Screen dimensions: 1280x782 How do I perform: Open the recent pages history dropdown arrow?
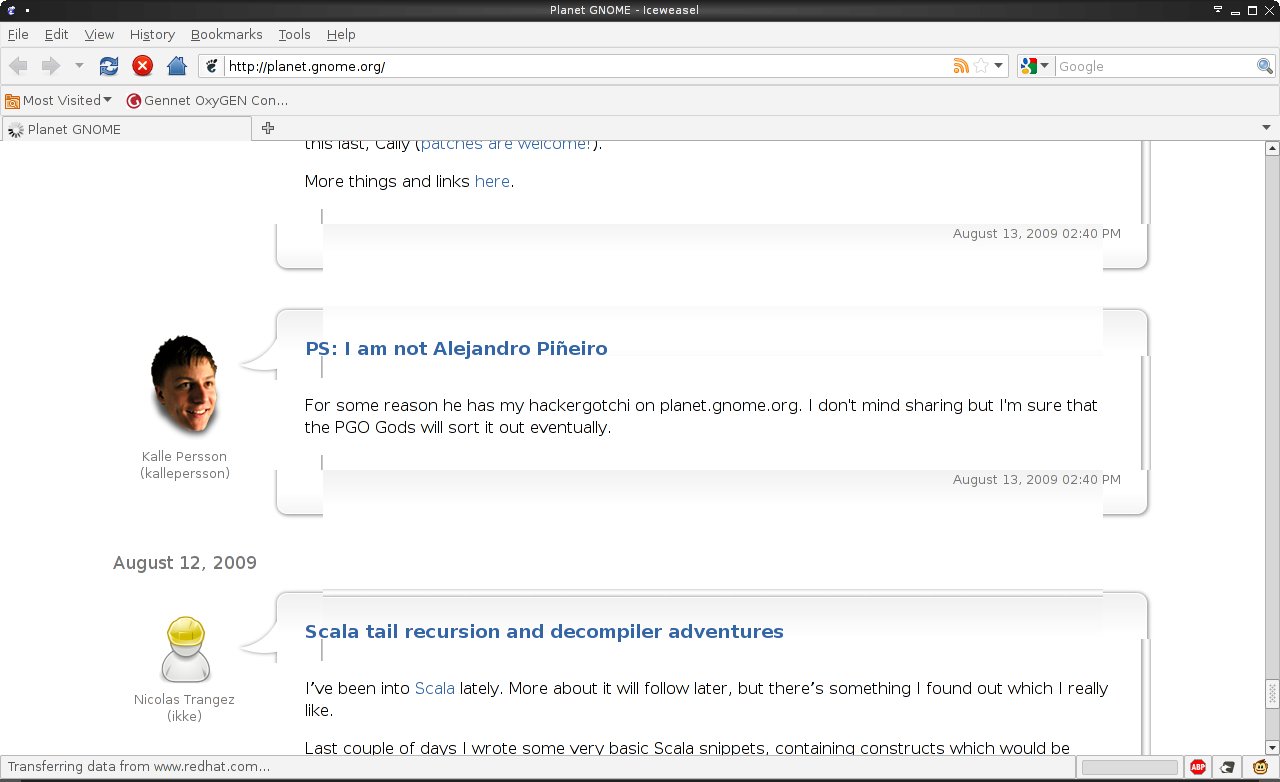(x=79, y=66)
